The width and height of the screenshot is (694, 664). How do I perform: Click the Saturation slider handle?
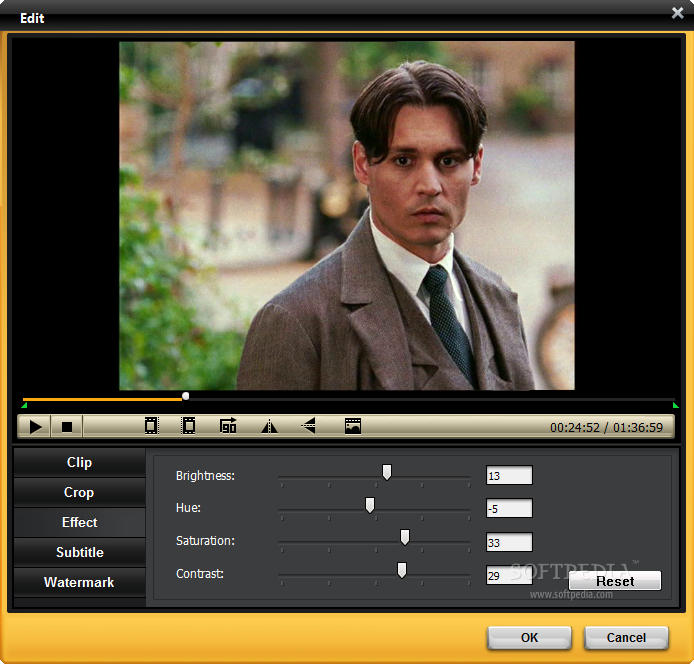point(405,537)
